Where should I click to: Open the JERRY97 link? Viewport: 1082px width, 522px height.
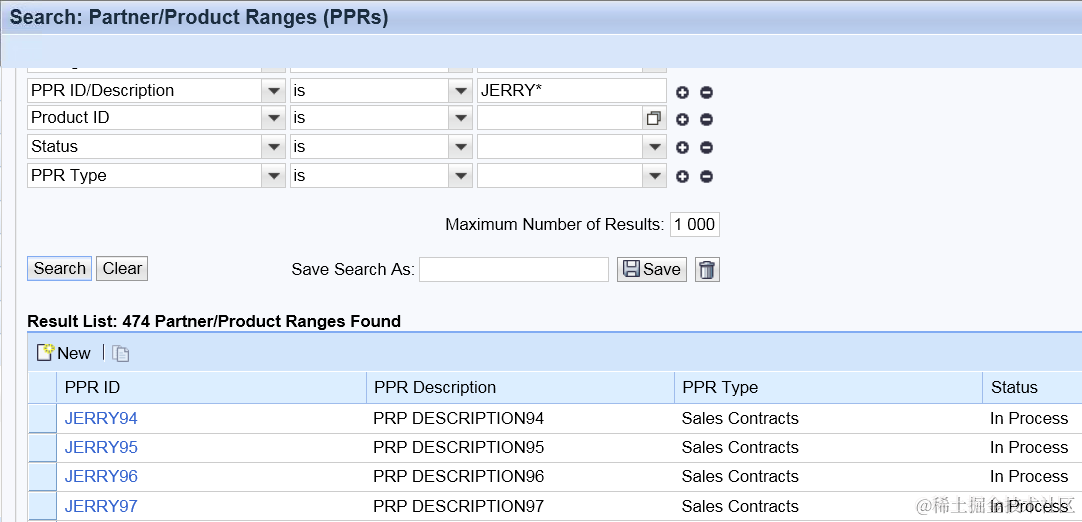pos(101,506)
